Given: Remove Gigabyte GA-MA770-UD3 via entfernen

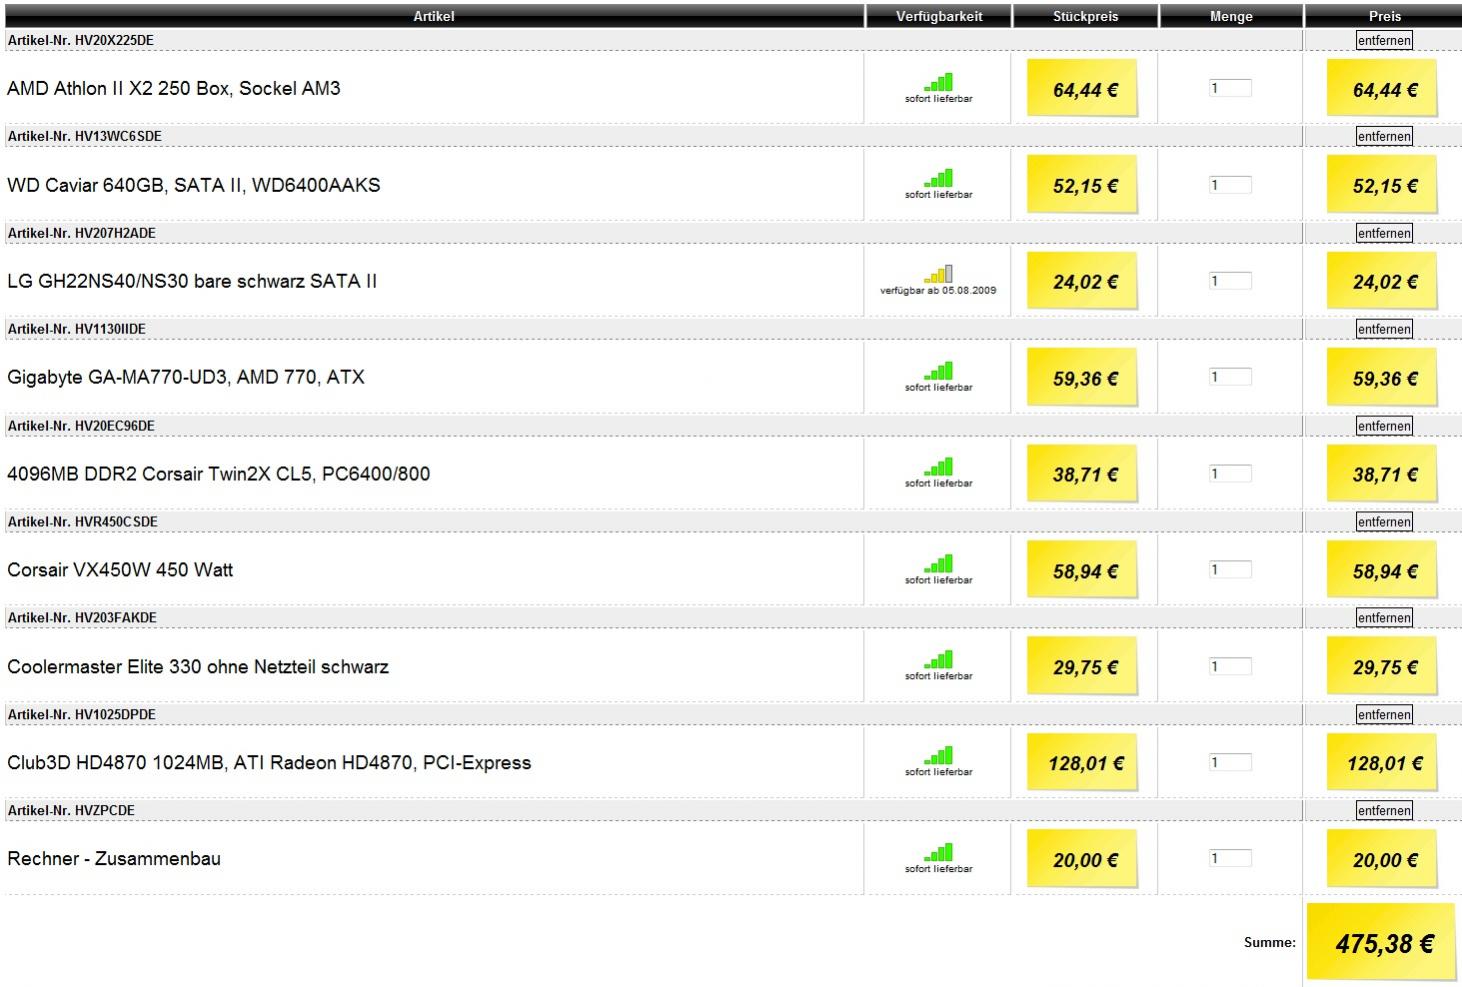Looking at the screenshot, I should 1384,329.
